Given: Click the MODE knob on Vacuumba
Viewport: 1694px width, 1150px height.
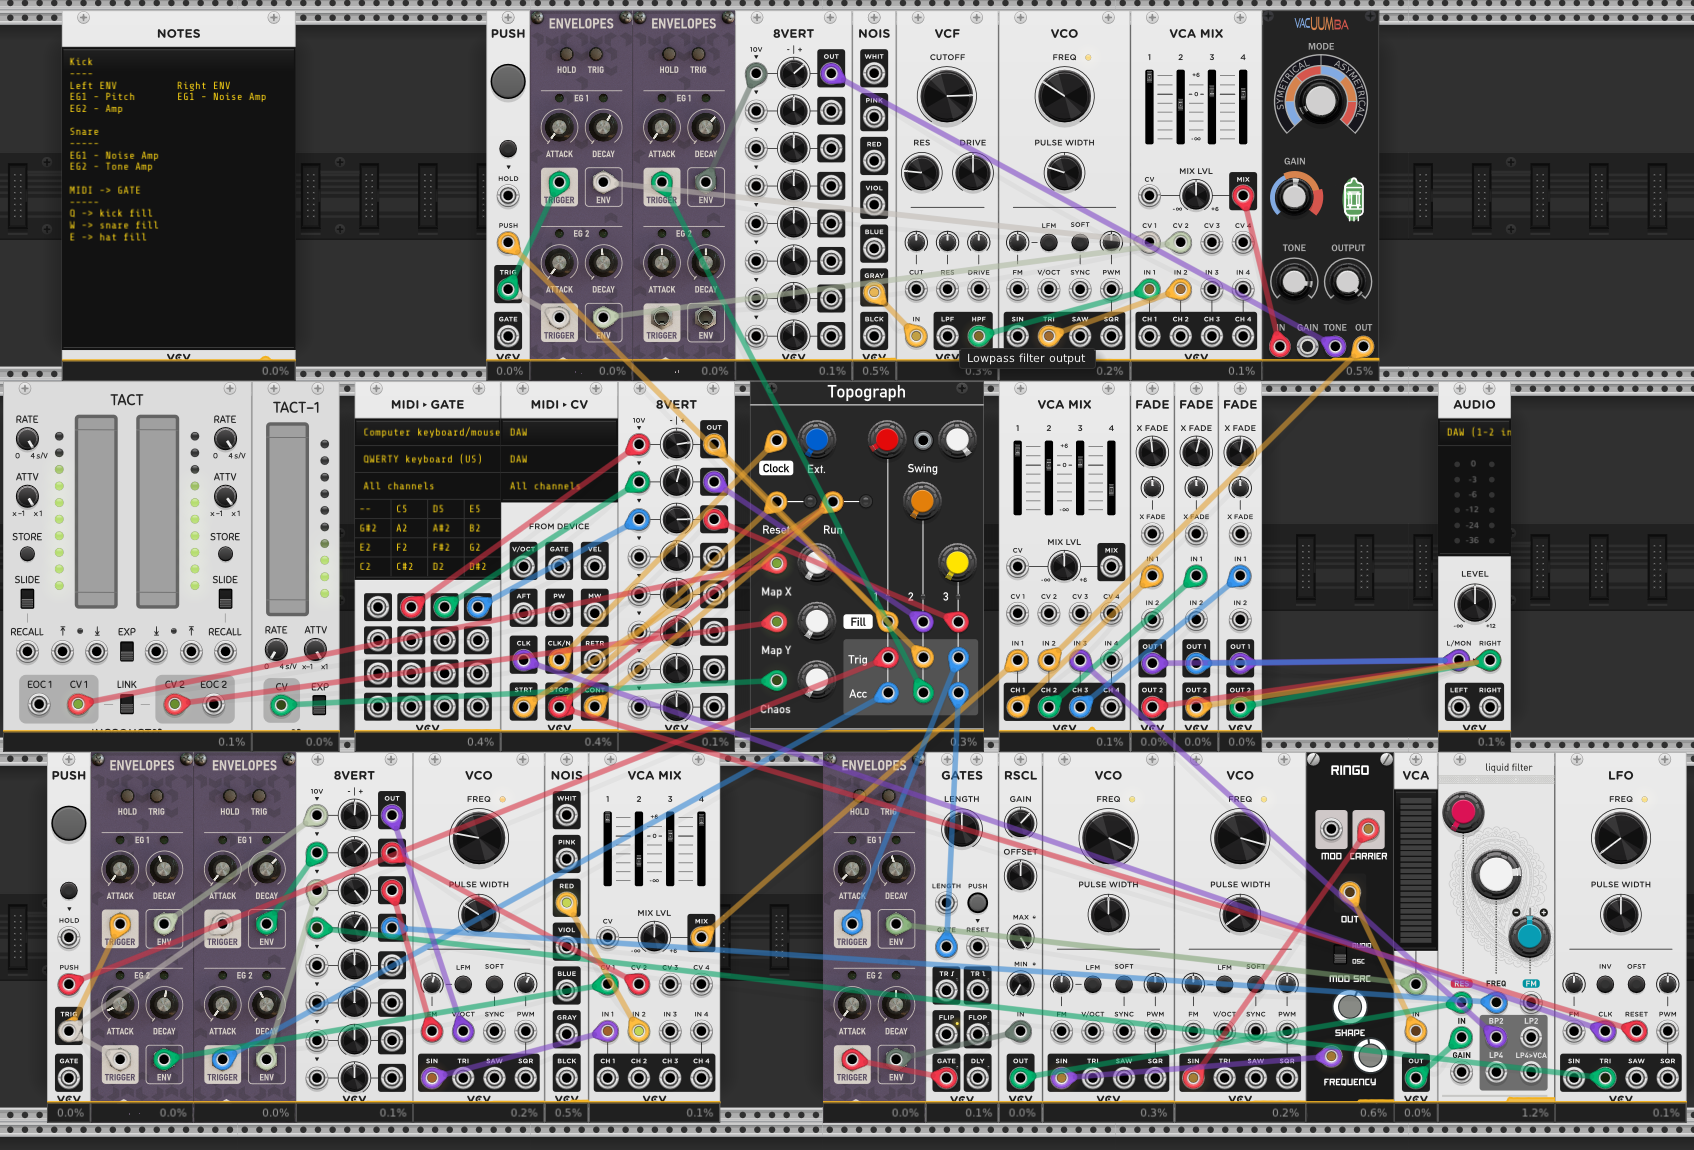Looking at the screenshot, I should point(1320,100).
